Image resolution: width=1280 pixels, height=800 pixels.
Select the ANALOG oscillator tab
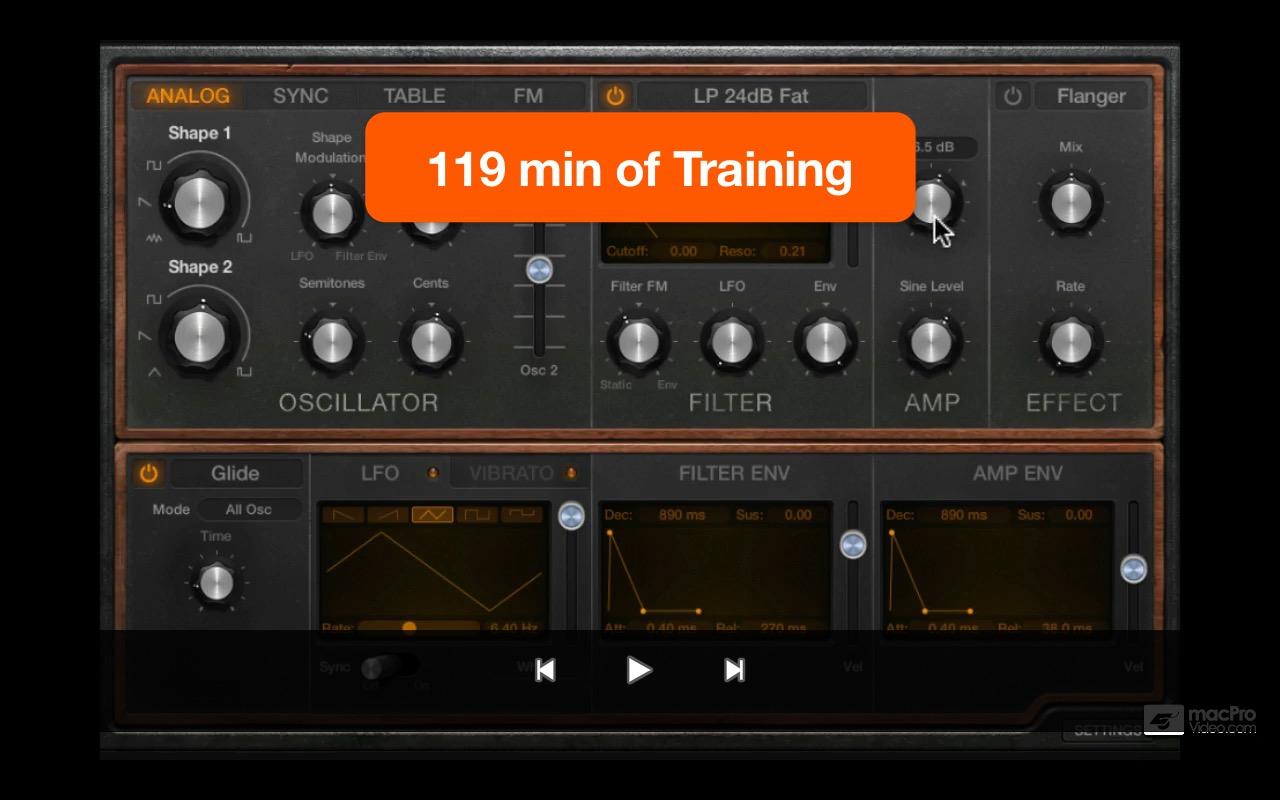pos(188,96)
